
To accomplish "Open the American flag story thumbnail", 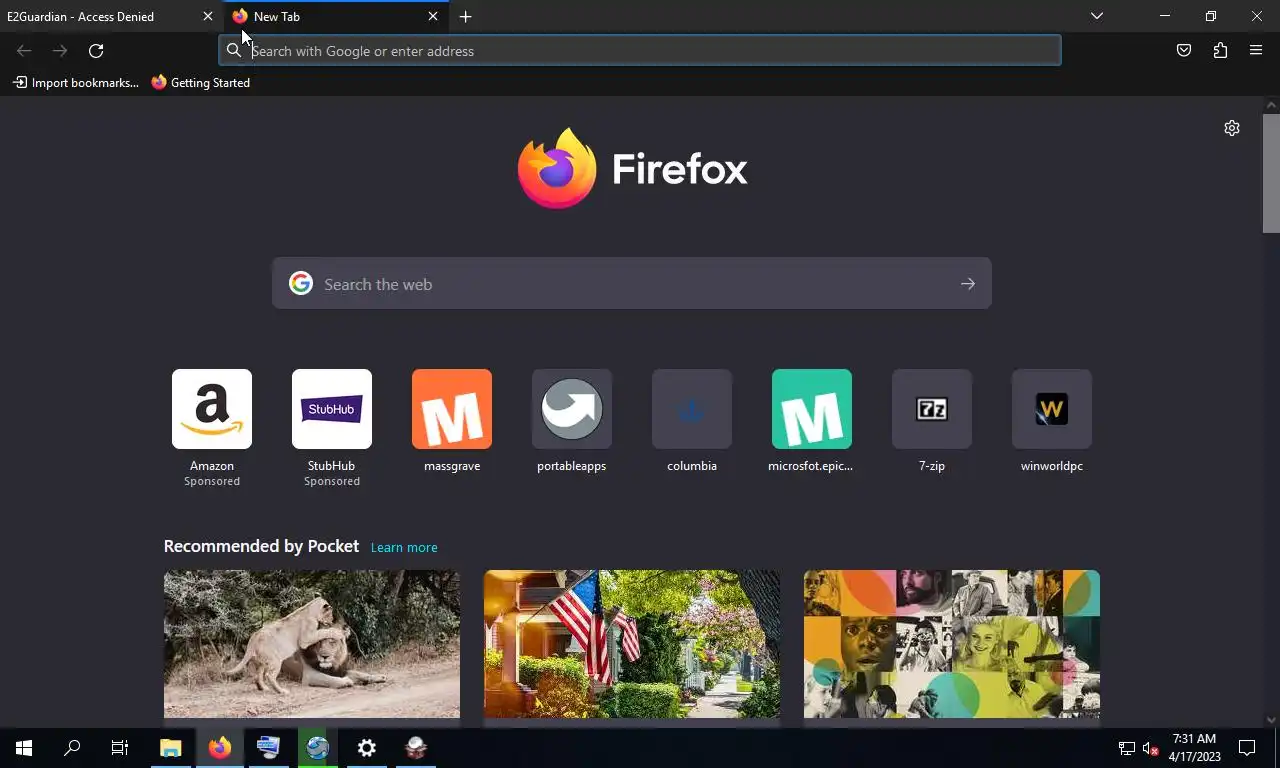I will [x=632, y=644].
